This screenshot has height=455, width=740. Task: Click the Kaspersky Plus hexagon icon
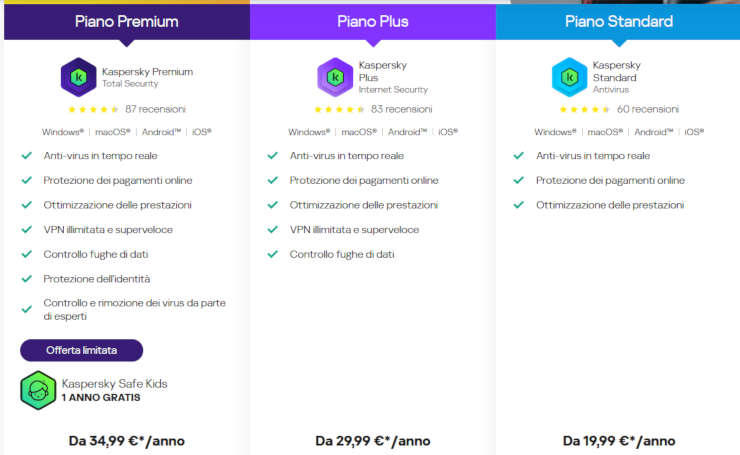tap(335, 77)
